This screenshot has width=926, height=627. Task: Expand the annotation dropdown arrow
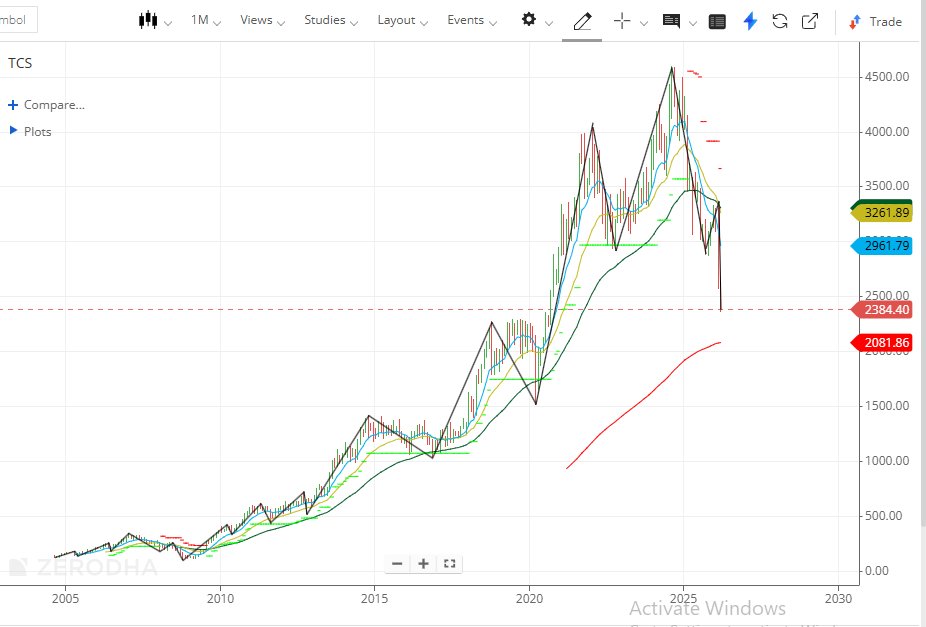693,23
